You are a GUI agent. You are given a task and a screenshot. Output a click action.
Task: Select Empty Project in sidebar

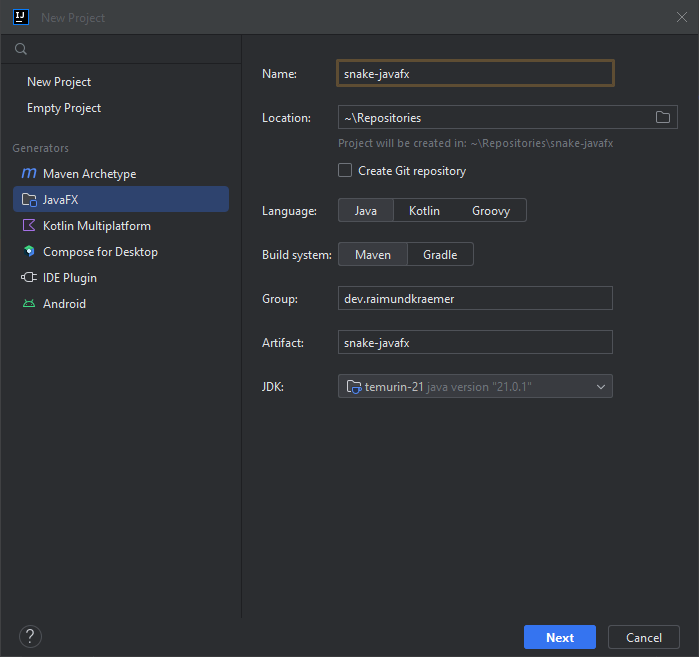64,108
